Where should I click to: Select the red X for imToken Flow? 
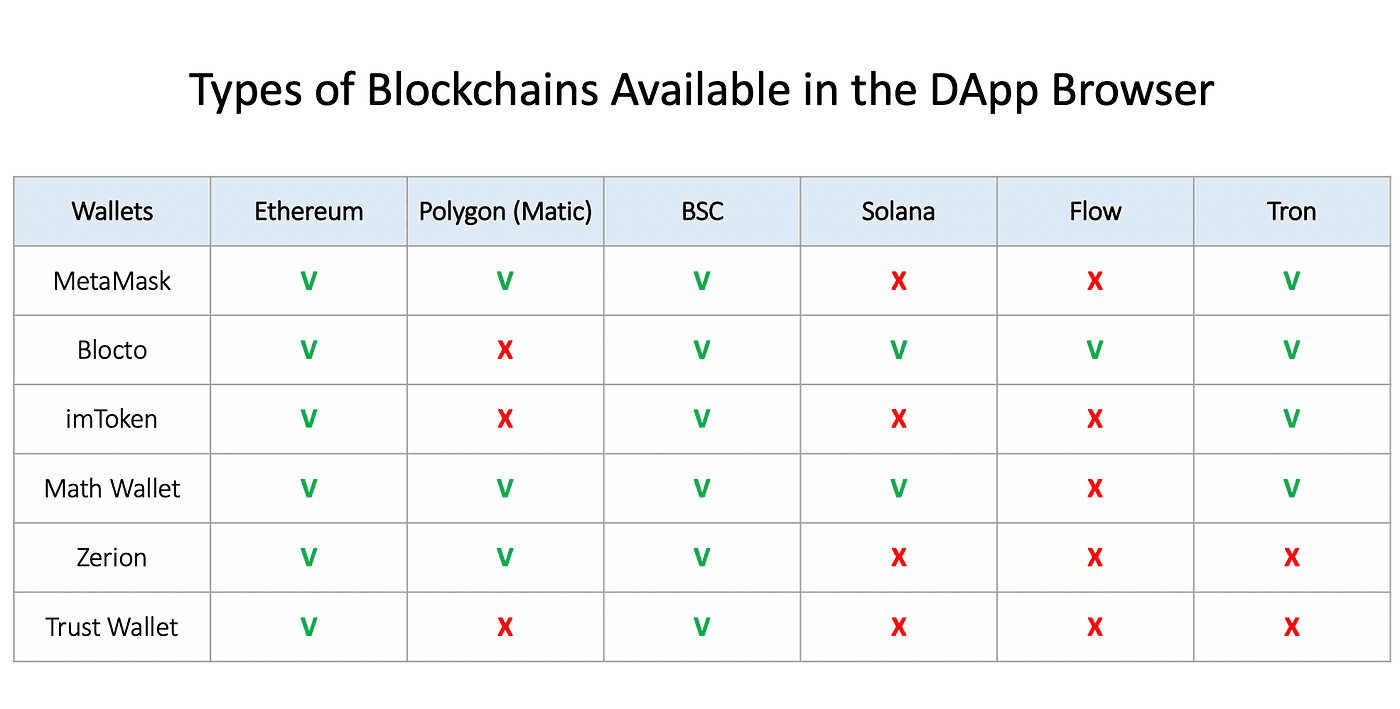click(1095, 420)
